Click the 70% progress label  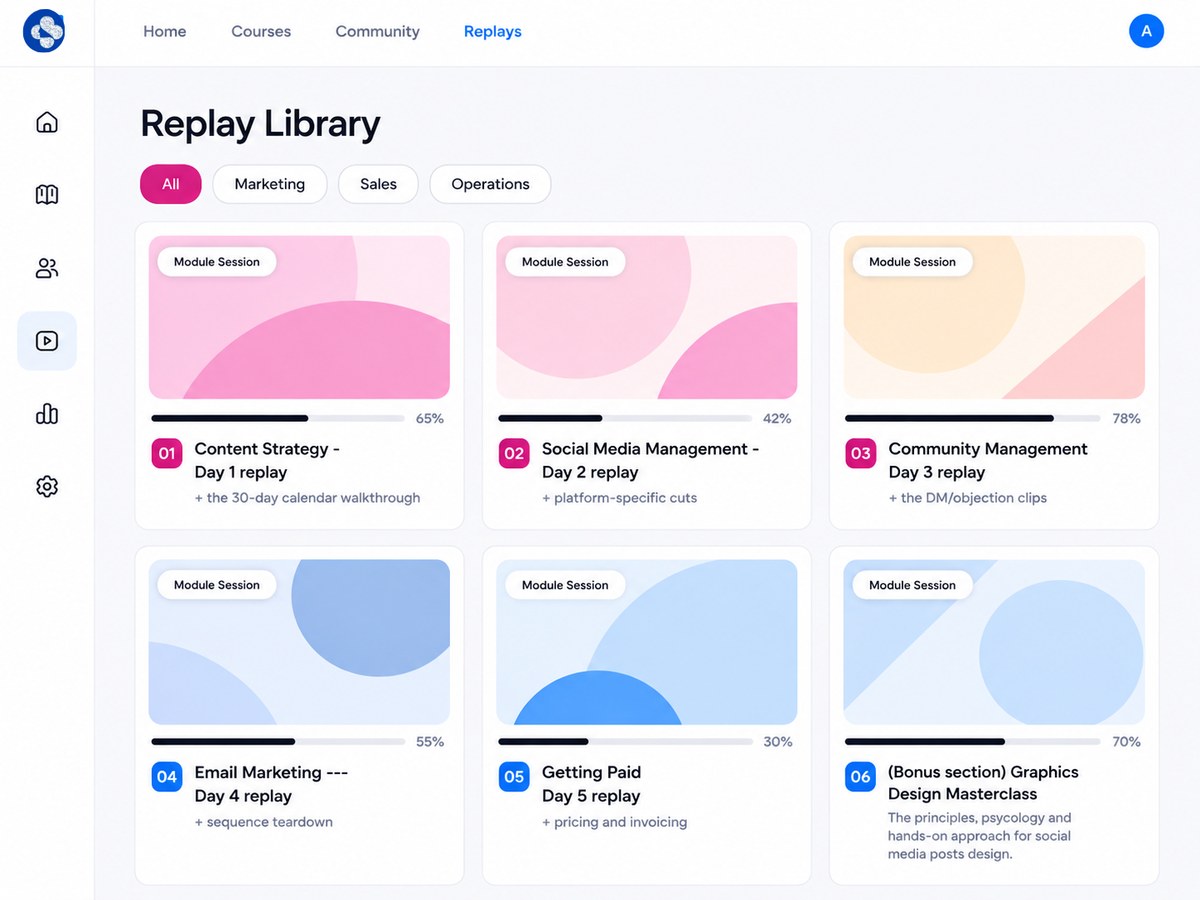pos(1126,742)
